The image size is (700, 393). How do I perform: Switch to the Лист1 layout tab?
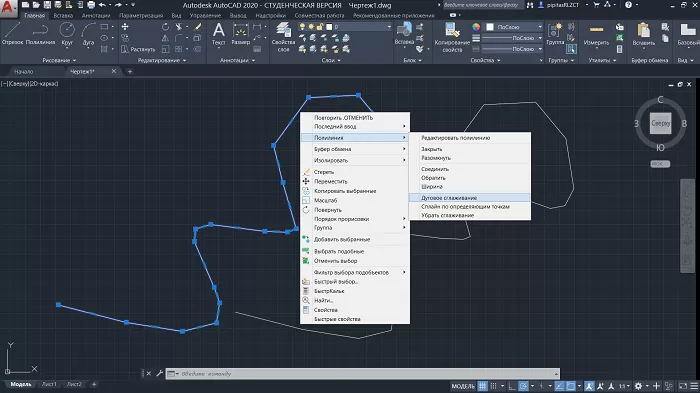coord(49,384)
